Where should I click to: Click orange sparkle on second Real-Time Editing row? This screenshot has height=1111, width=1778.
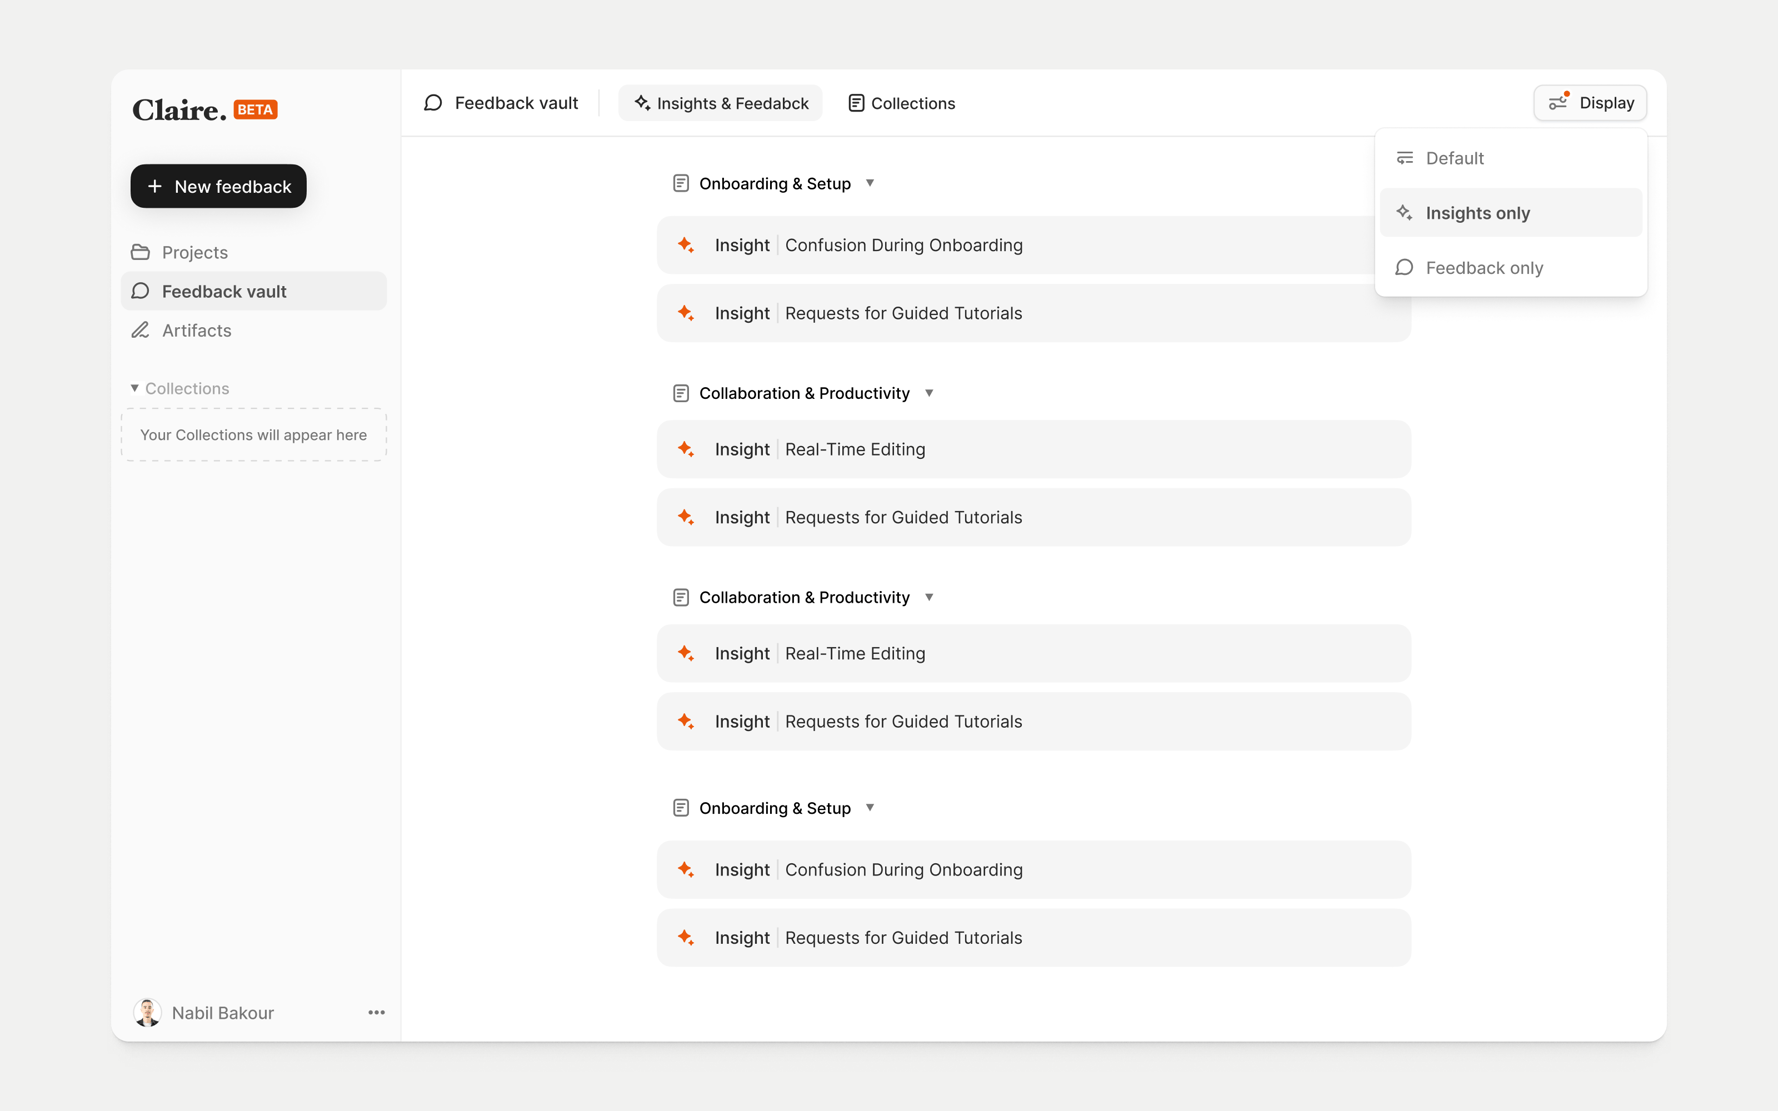coord(686,653)
